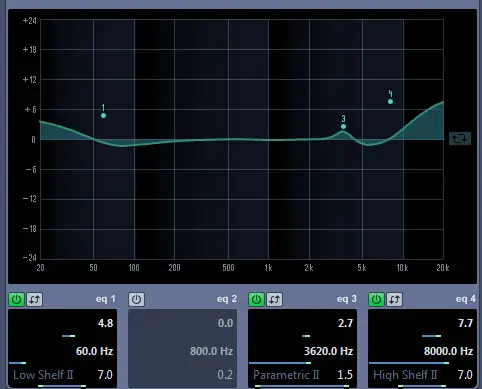Select EQ point 4 on the curve
This screenshot has height=389, width=482.
click(x=390, y=101)
